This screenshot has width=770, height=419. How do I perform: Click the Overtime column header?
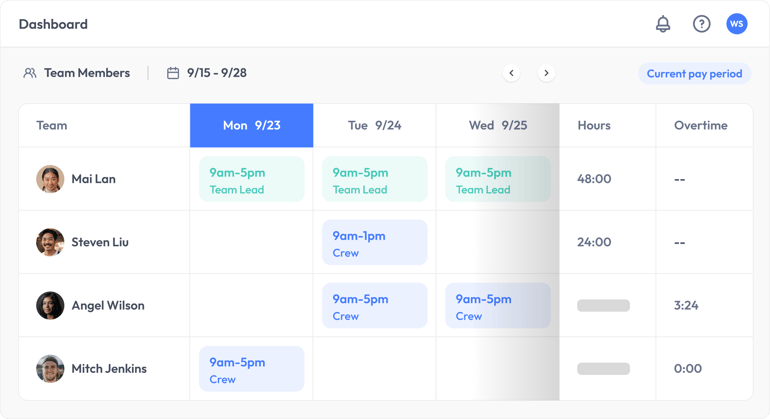(701, 125)
